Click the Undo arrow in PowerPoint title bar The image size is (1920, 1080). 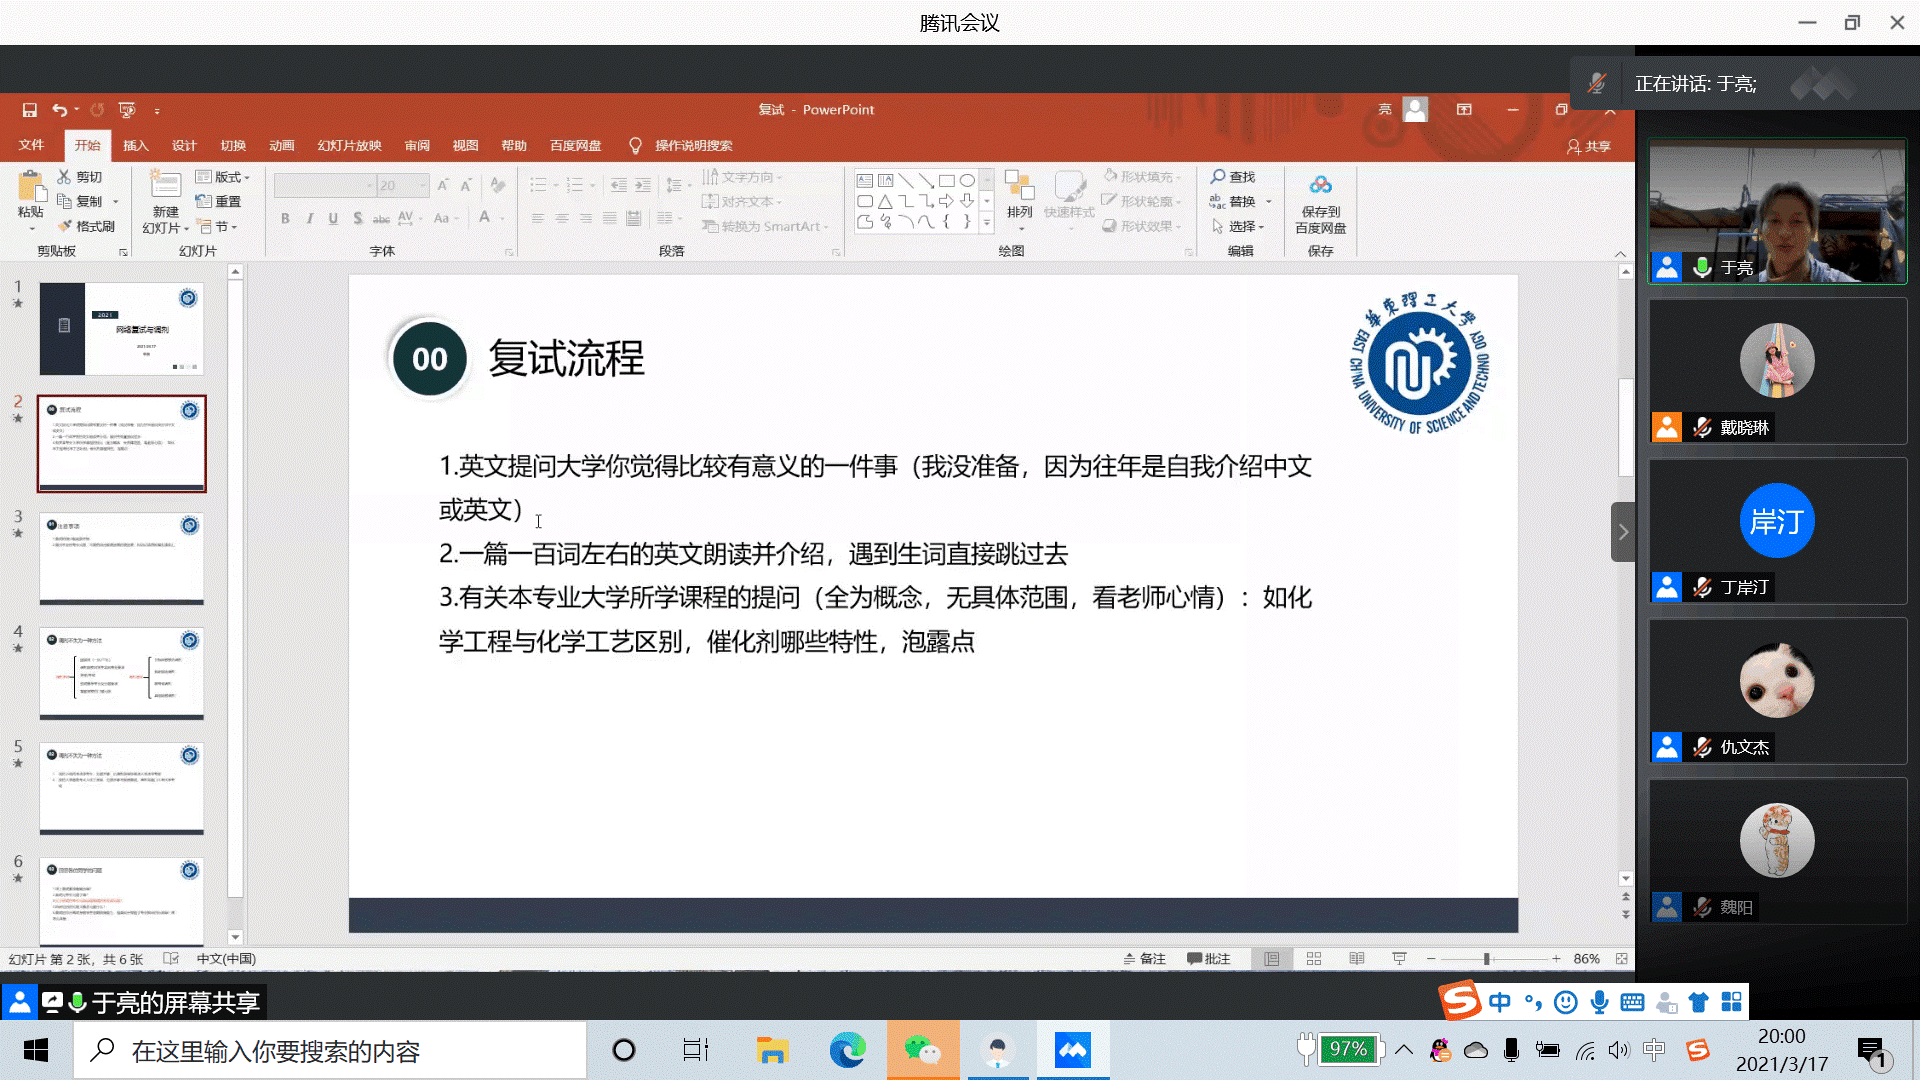59,110
